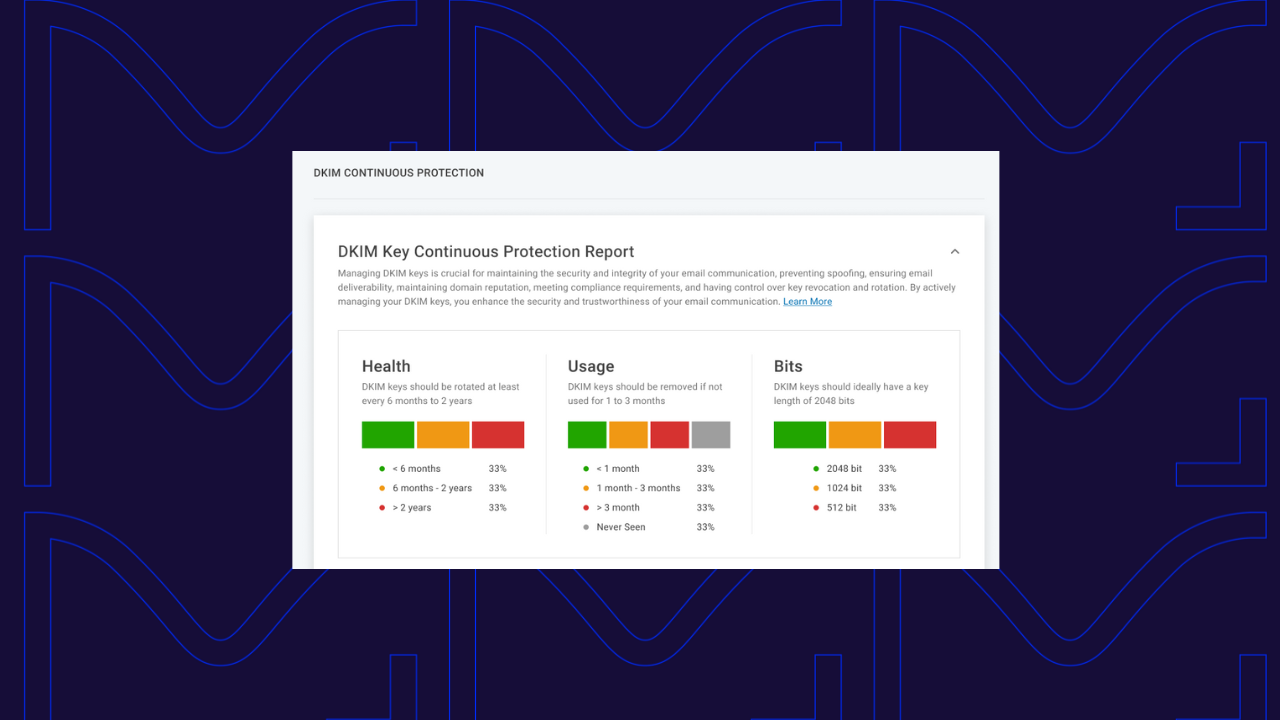Click the green segment of the Health bar

[388, 434]
